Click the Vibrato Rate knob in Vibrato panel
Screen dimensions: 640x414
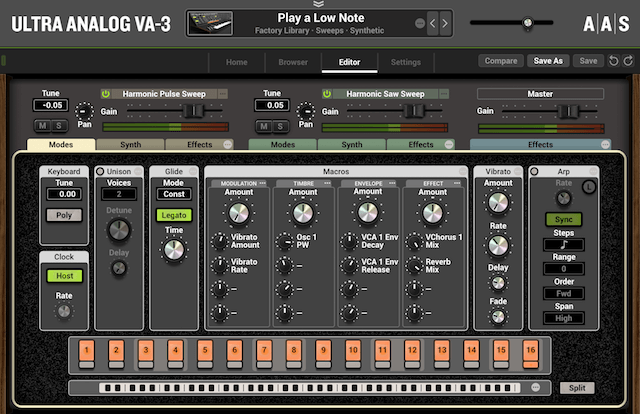point(498,246)
